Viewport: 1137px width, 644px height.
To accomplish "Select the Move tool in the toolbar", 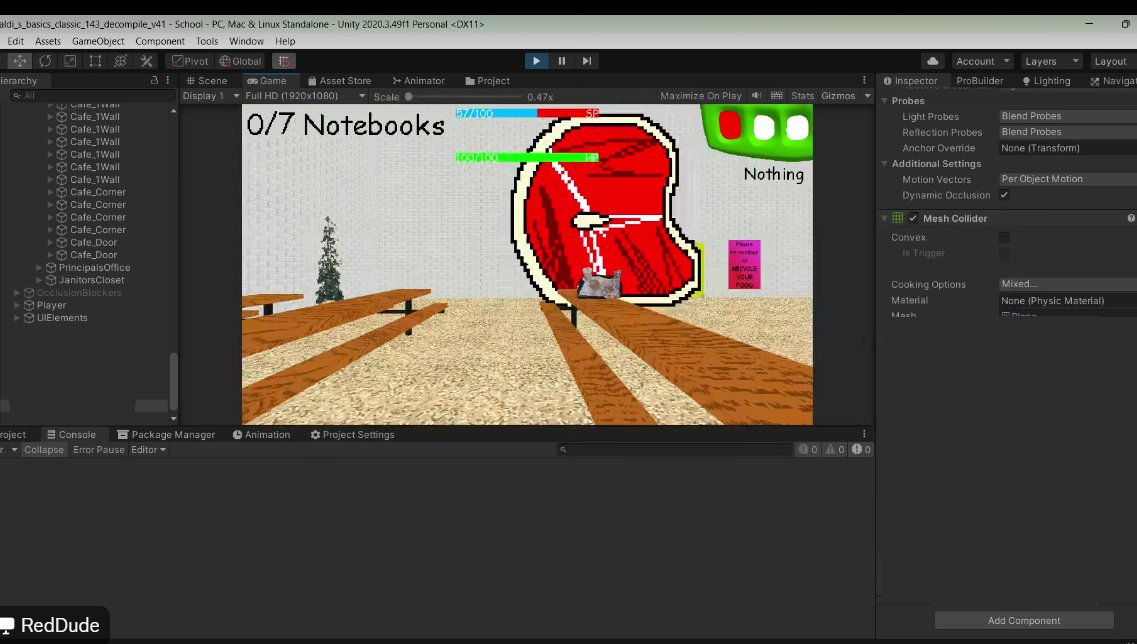I will coord(20,61).
